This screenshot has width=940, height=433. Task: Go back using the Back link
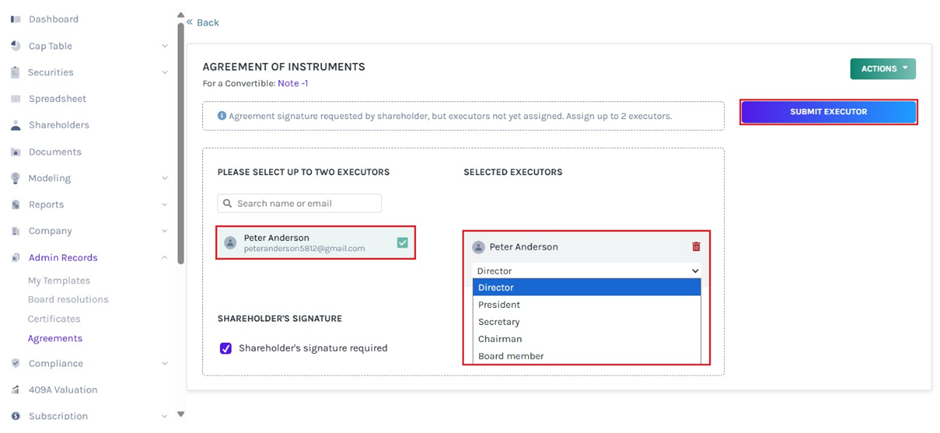(x=203, y=22)
